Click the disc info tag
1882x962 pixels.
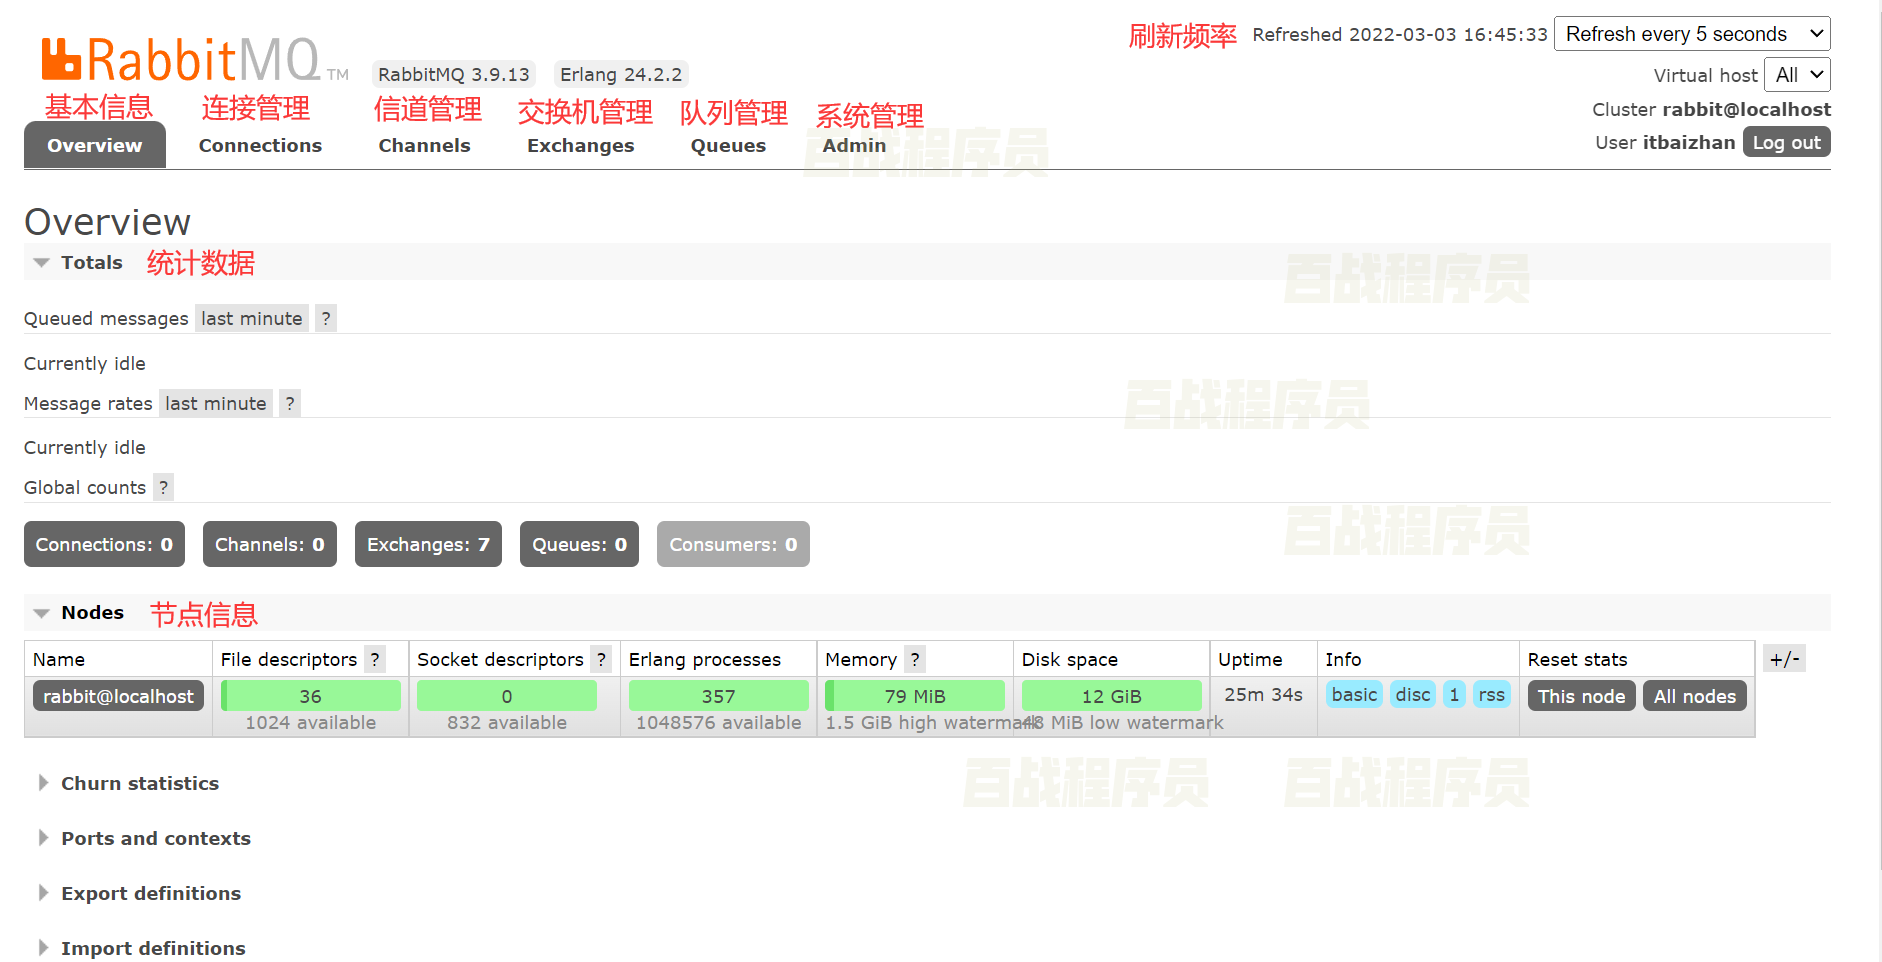tap(1413, 694)
